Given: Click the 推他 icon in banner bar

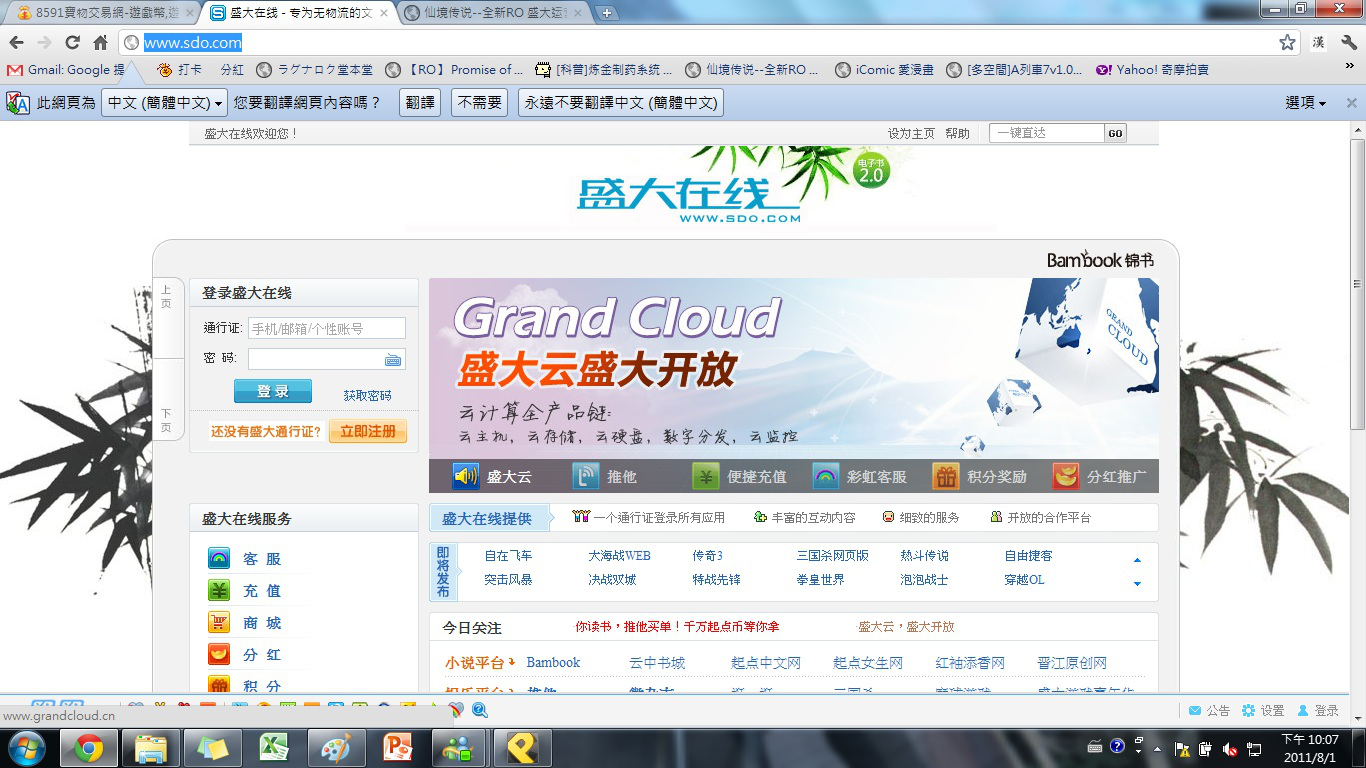Looking at the screenshot, I should [x=586, y=476].
